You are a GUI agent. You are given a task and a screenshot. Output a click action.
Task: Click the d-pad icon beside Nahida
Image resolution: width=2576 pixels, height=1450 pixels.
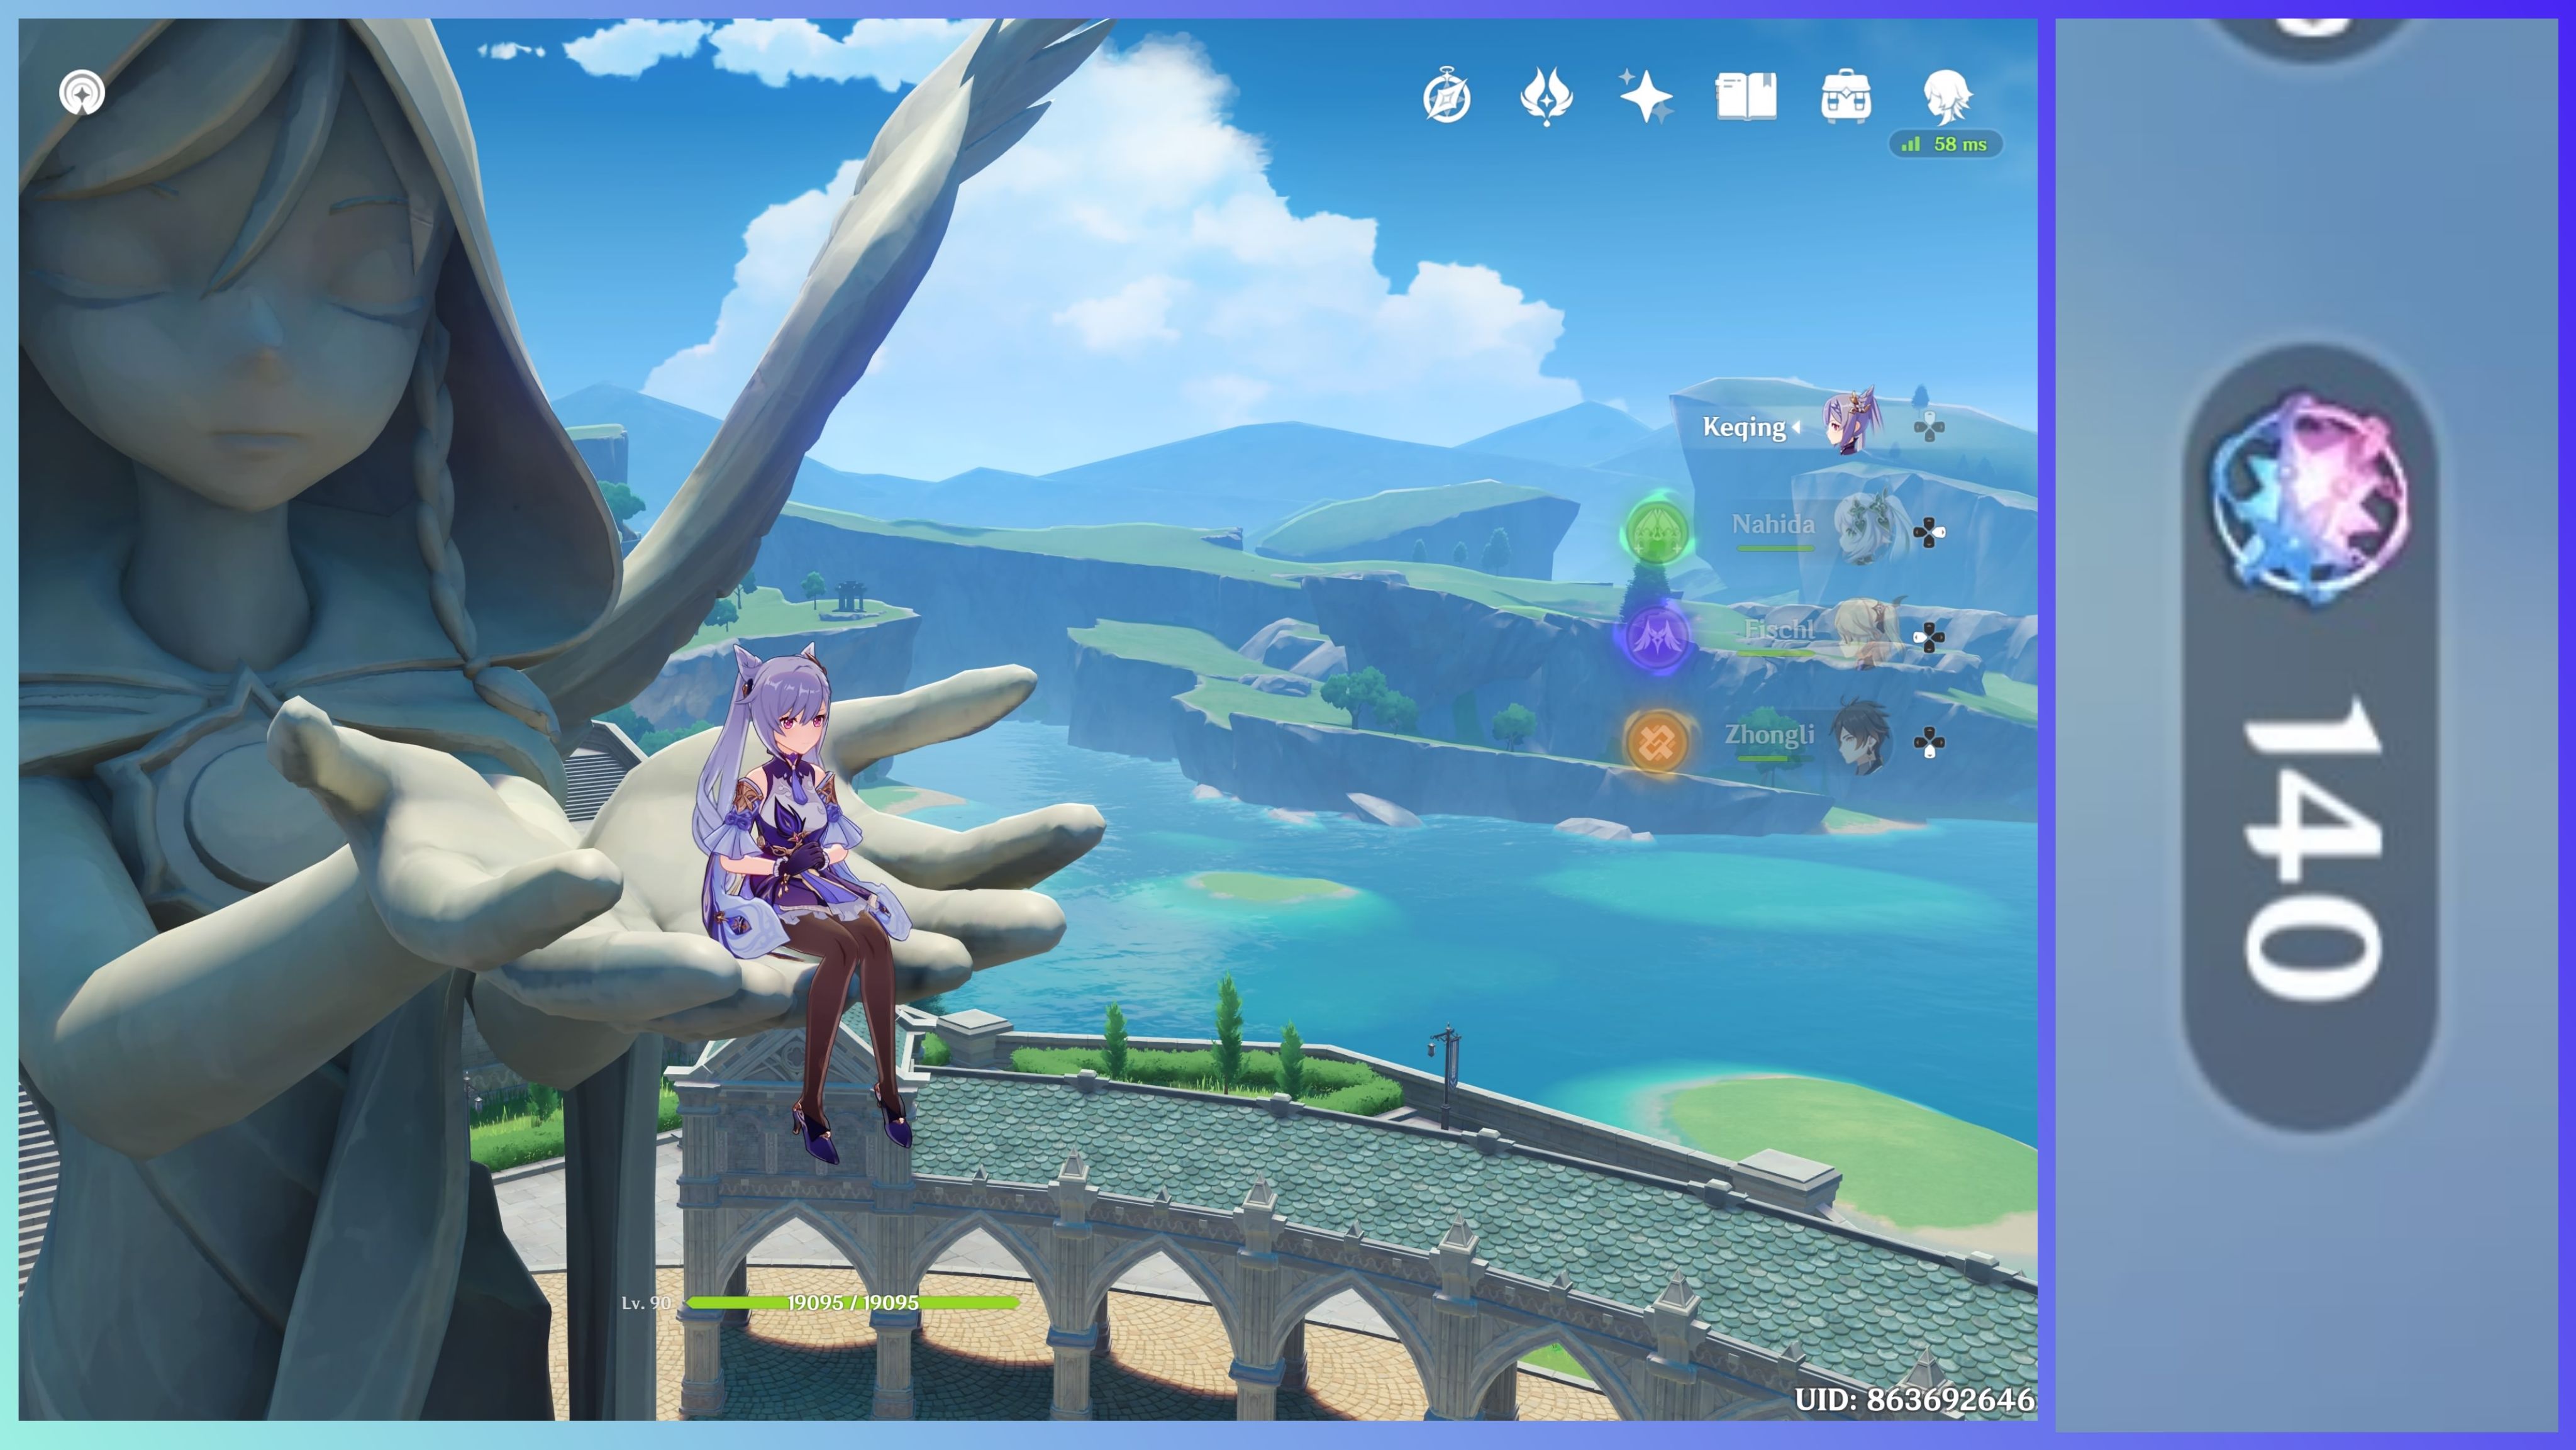(1929, 532)
